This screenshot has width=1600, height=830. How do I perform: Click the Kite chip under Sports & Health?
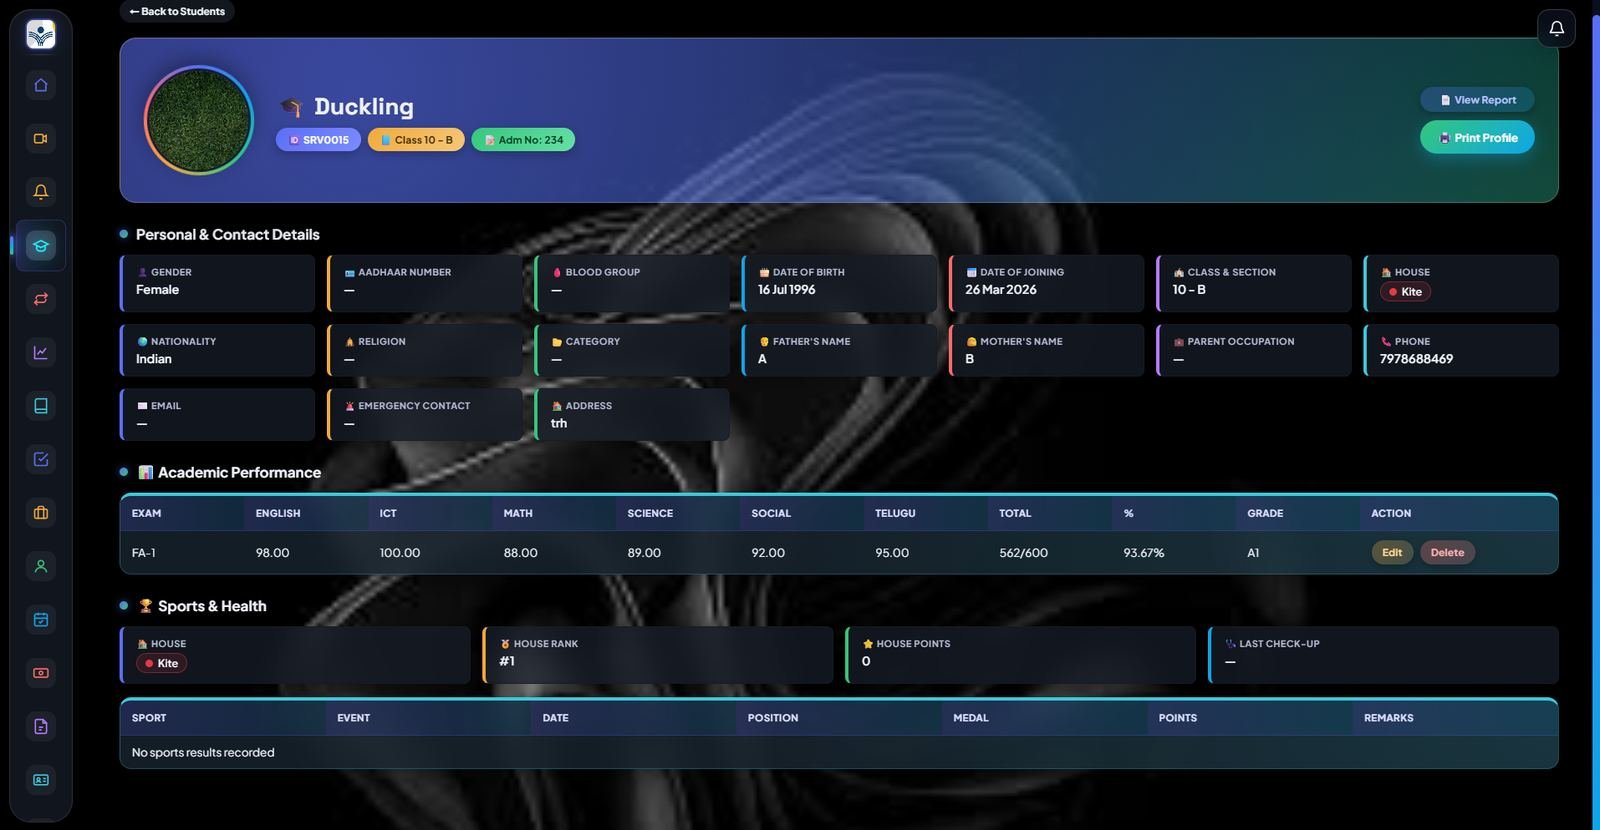pyautogui.click(x=161, y=663)
